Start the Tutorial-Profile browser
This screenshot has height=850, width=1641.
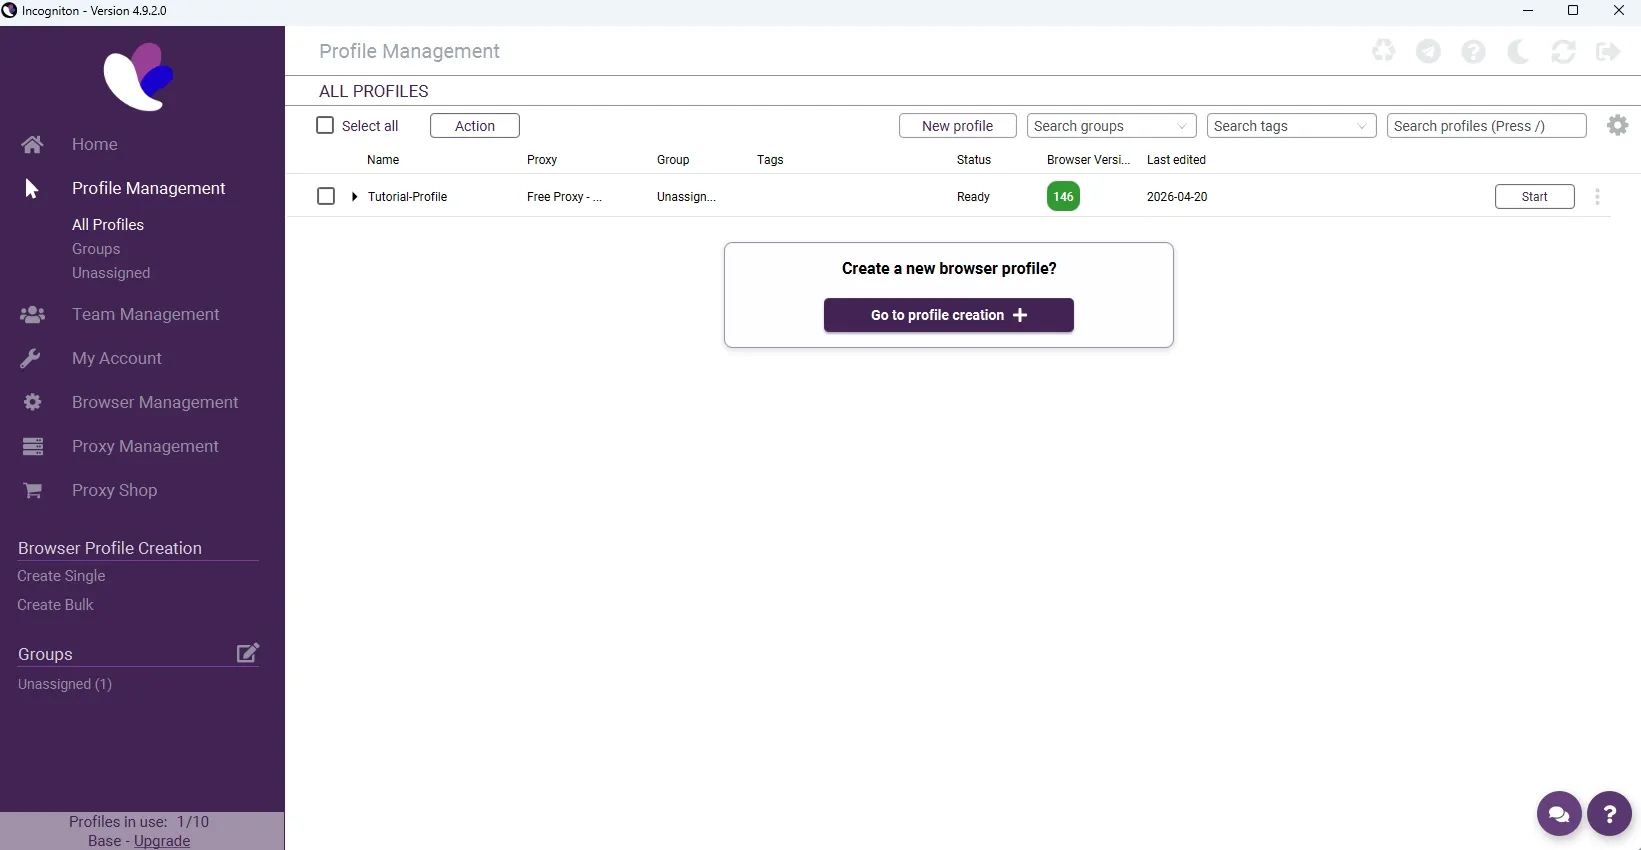point(1535,197)
